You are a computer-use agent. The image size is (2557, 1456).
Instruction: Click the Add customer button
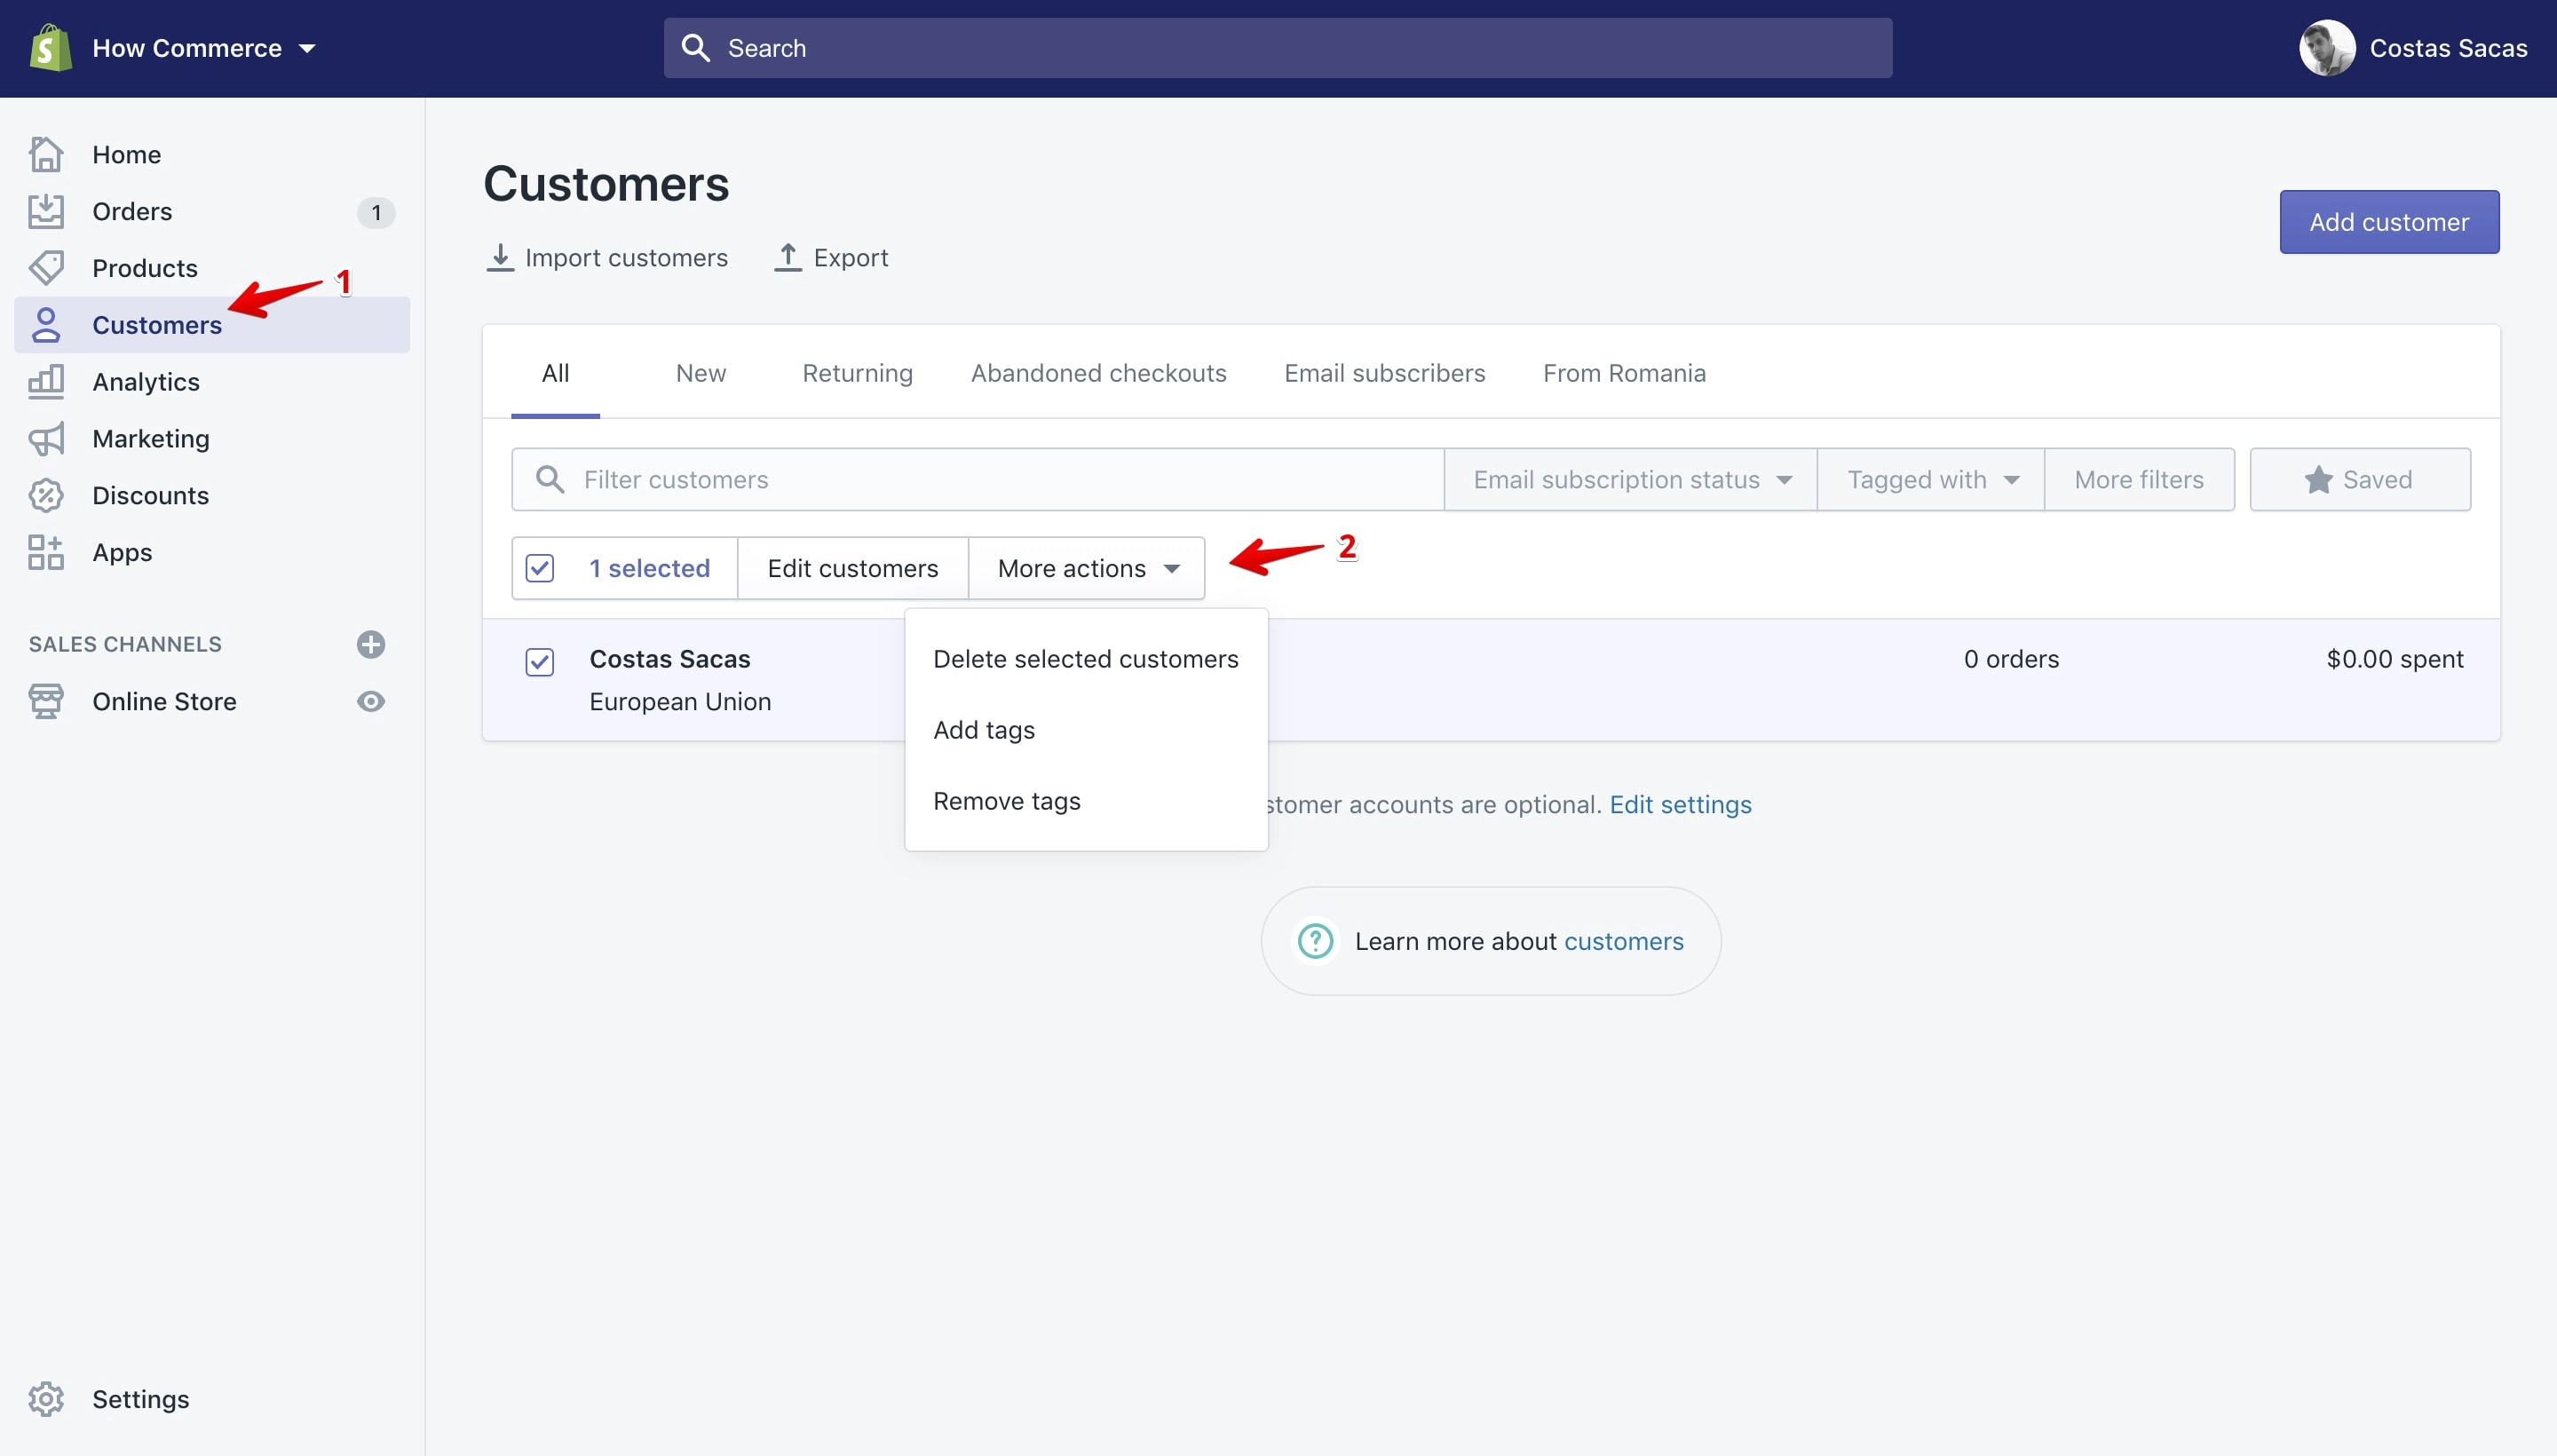click(2389, 222)
